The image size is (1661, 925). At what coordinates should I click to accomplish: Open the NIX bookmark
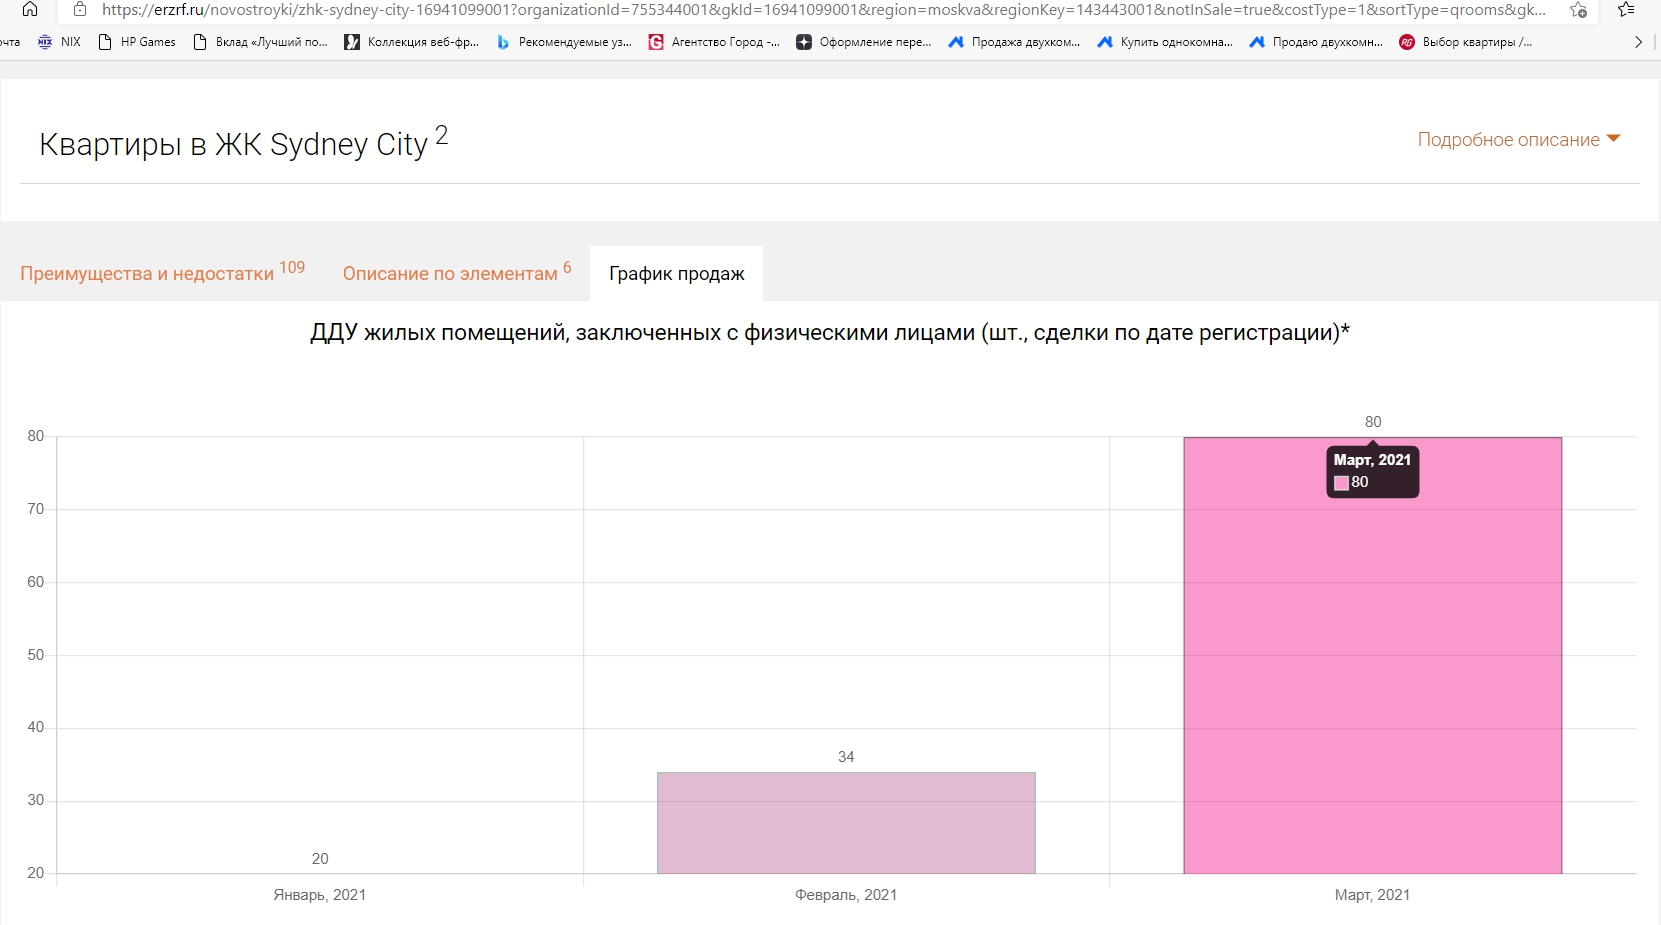point(59,42)
